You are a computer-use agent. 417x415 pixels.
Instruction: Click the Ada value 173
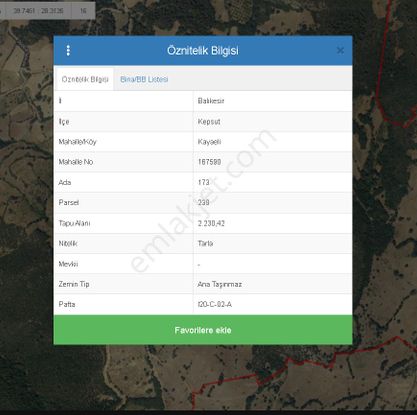203,182
